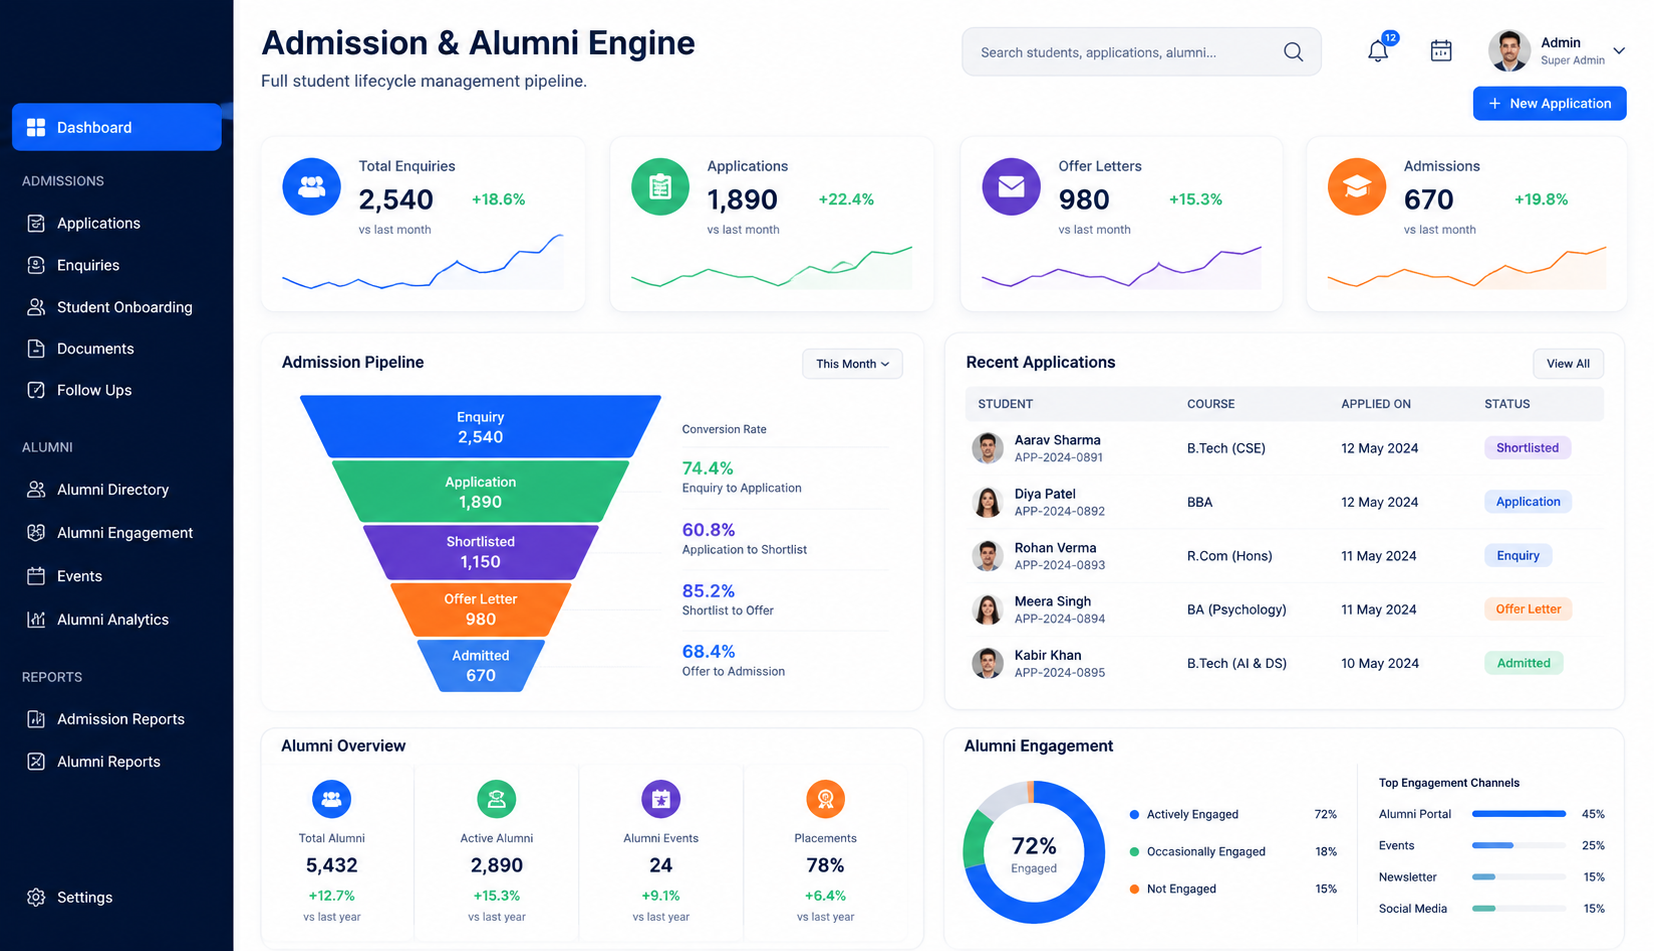The width and height of the screenshot is (1654, 951).
Task: Click the Admitted funnel stage
Action: click(x=480, y=666)
